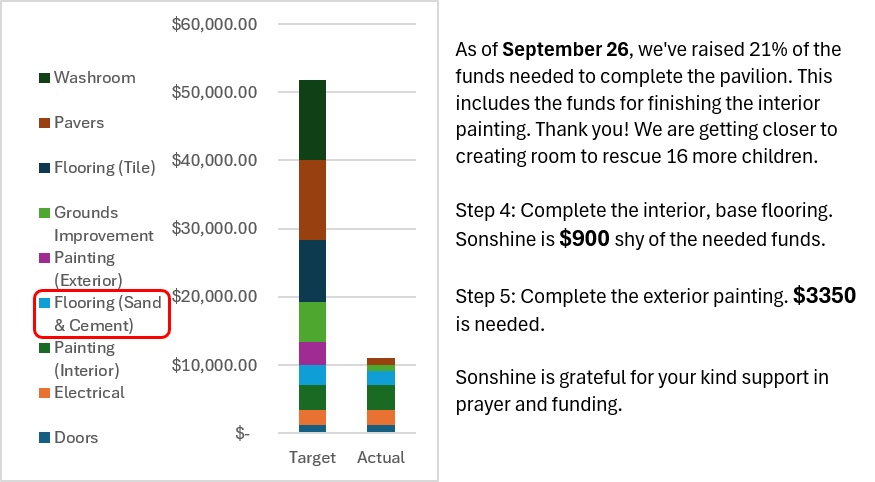Select the Target axis label

312,457
